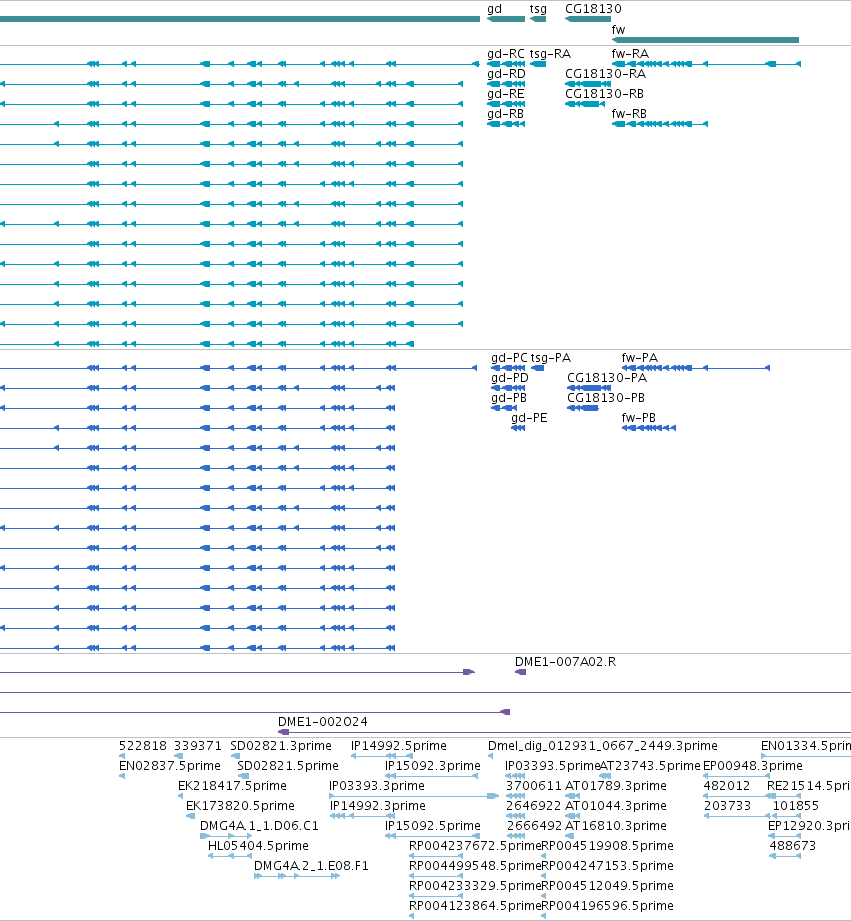Click EST 482012
The image size is (851, 921).
(736, 796)
